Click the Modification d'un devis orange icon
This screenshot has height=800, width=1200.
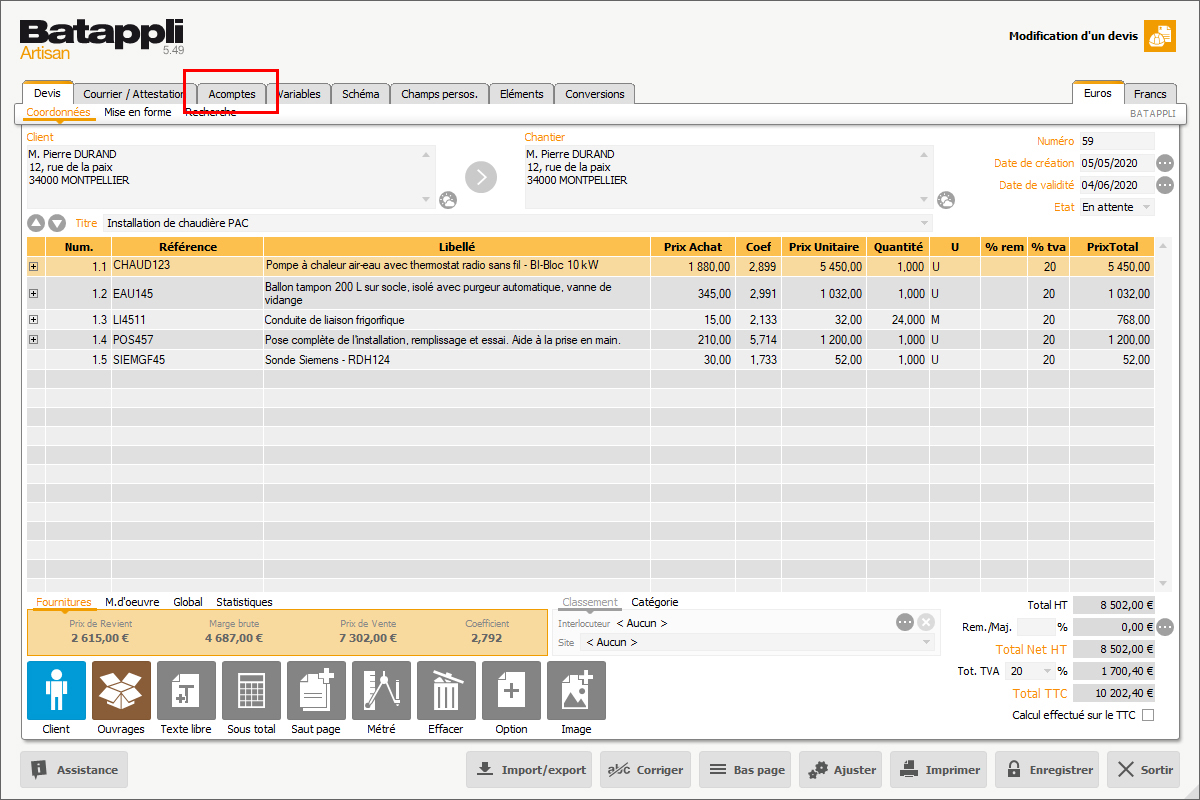point(1160,36)
